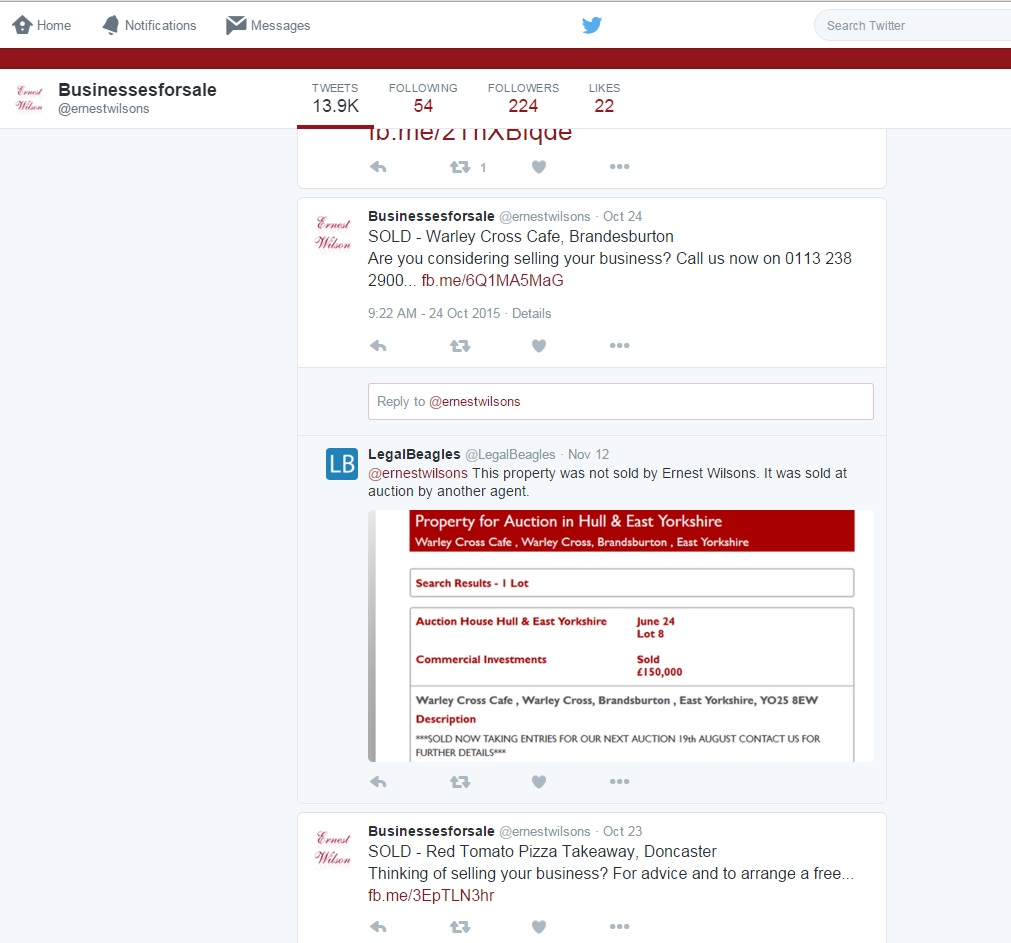The height and width of the screenshot is (943, 1011).
Task: Open more options on LegalBeagles tweet
Action: [x=620, y=781]
